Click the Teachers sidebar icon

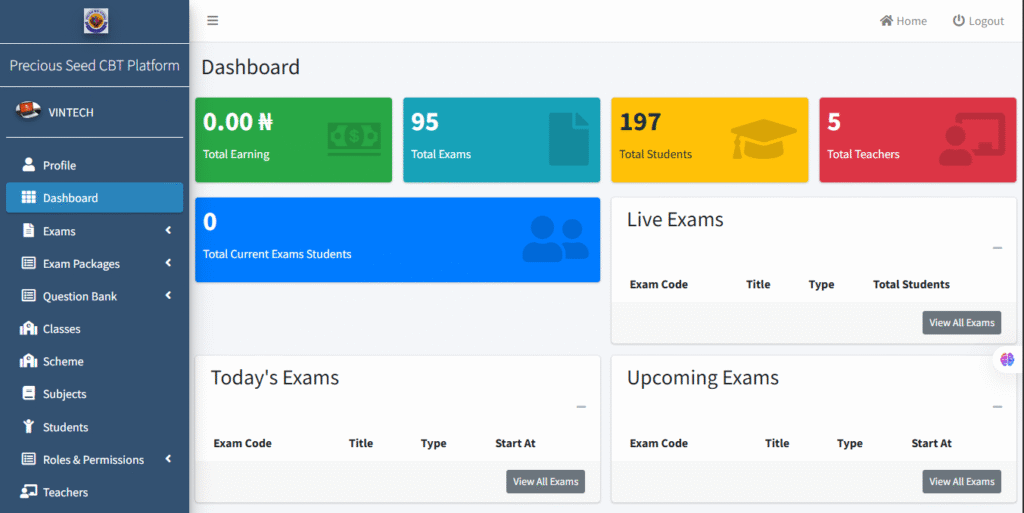coord(28,492)
